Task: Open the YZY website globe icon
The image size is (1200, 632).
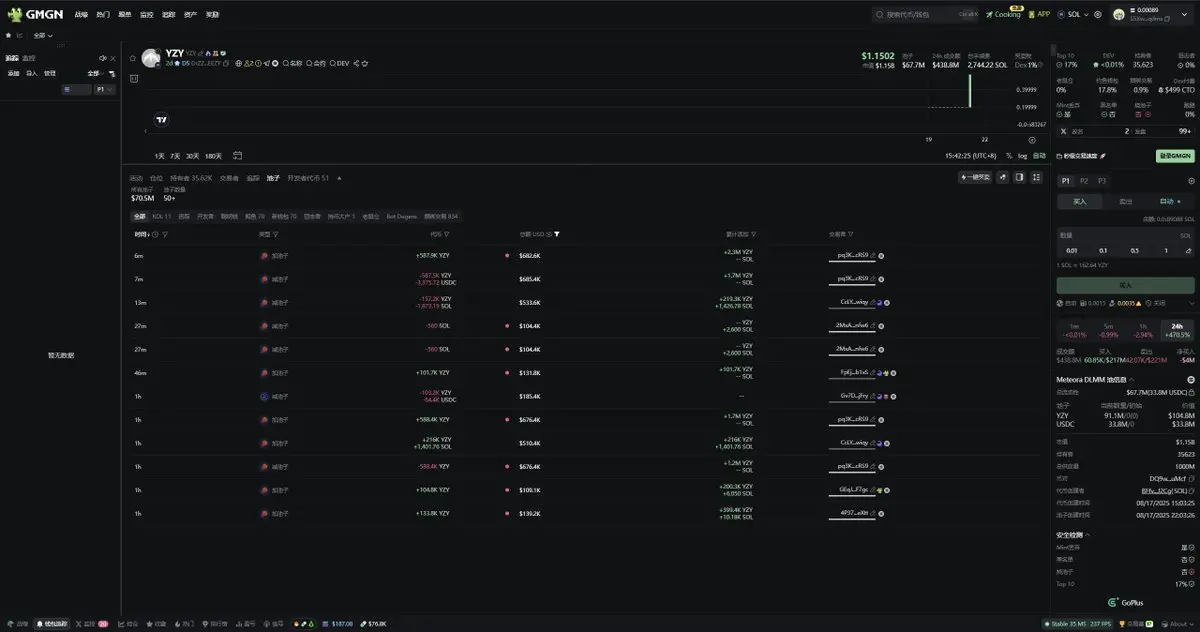Action: [x=239, y=63]
